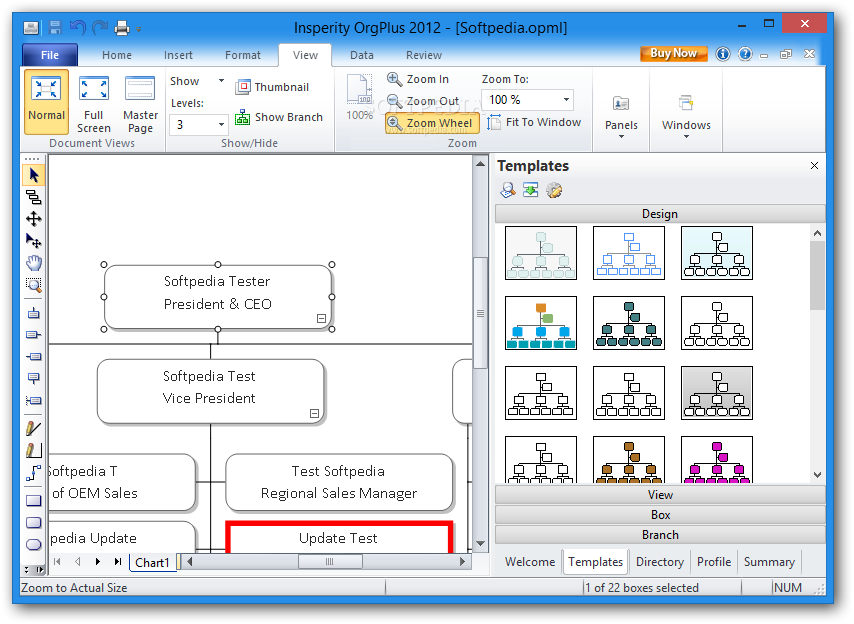Viewport: 854px width, 624px height.
Task: Close the Templates panel
Action: (x=814, y=166)
